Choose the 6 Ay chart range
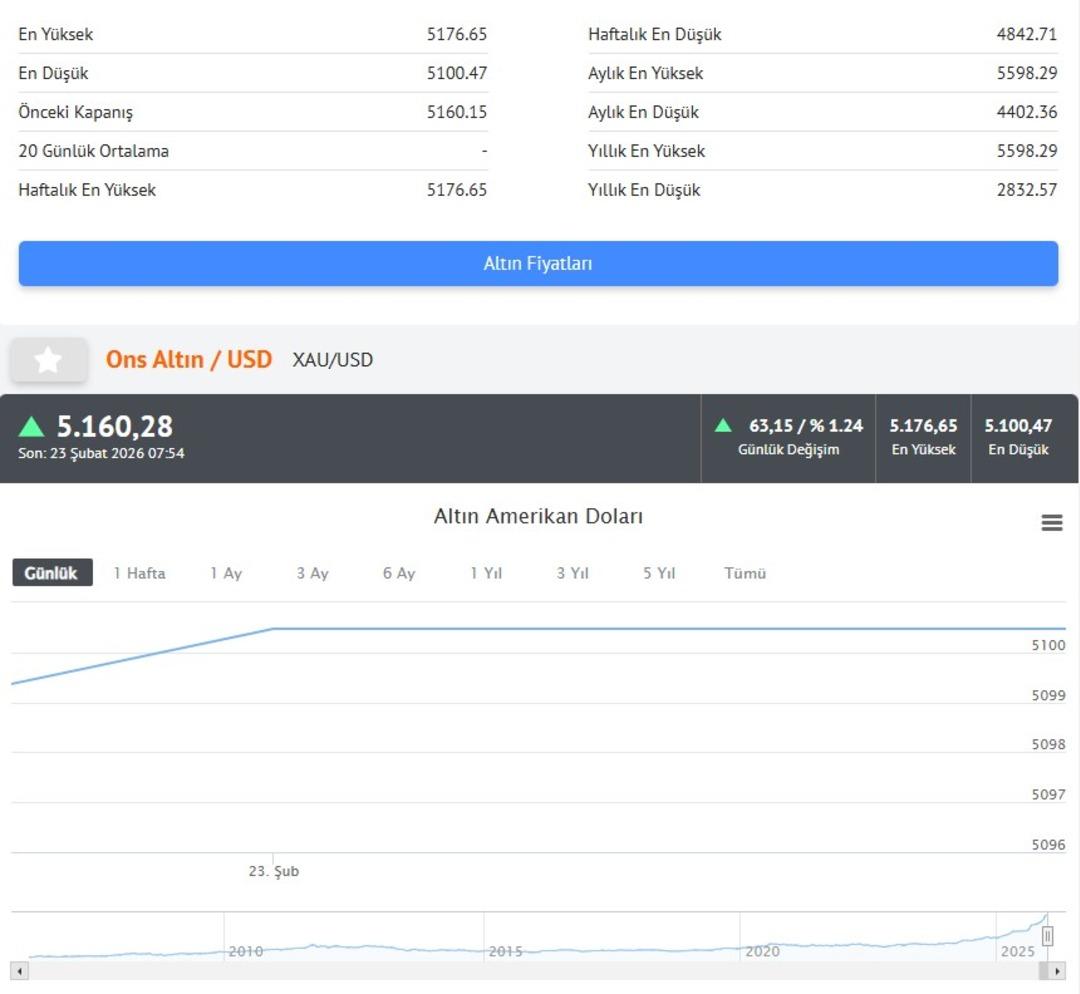1080x994 pixels. (x=399, y=573)
